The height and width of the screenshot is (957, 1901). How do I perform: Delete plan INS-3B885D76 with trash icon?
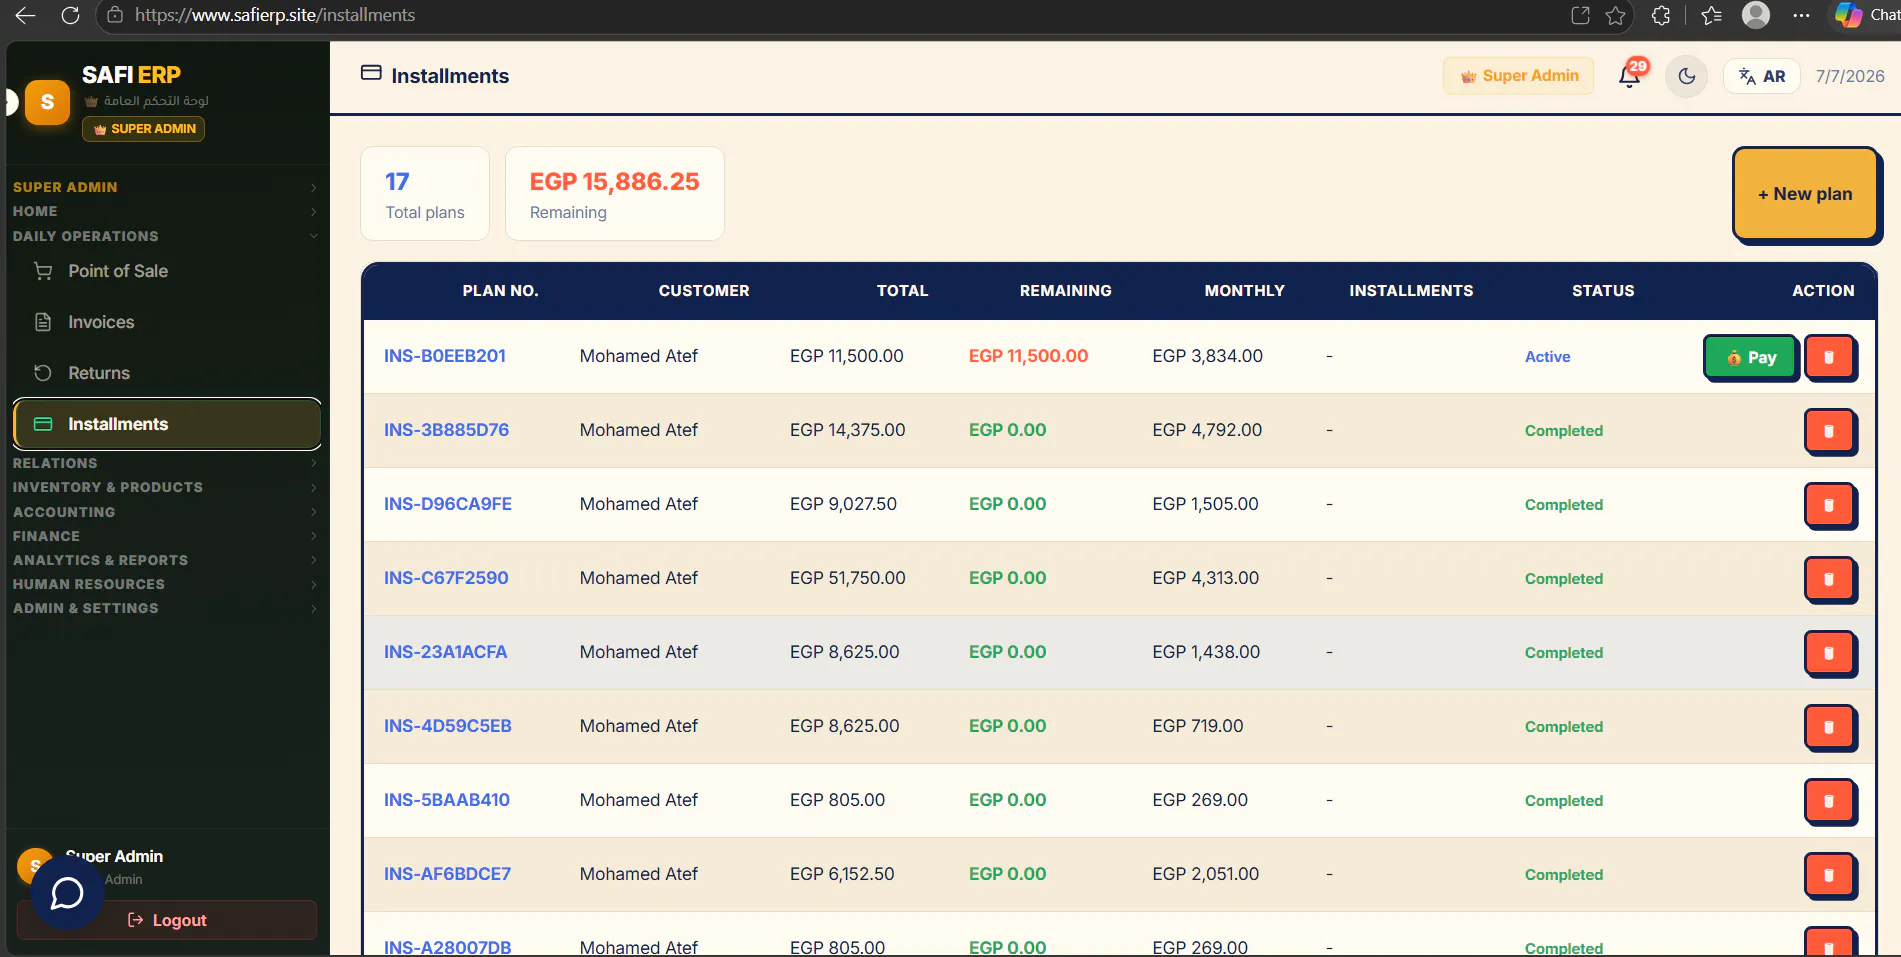(x=1829, y=431)
